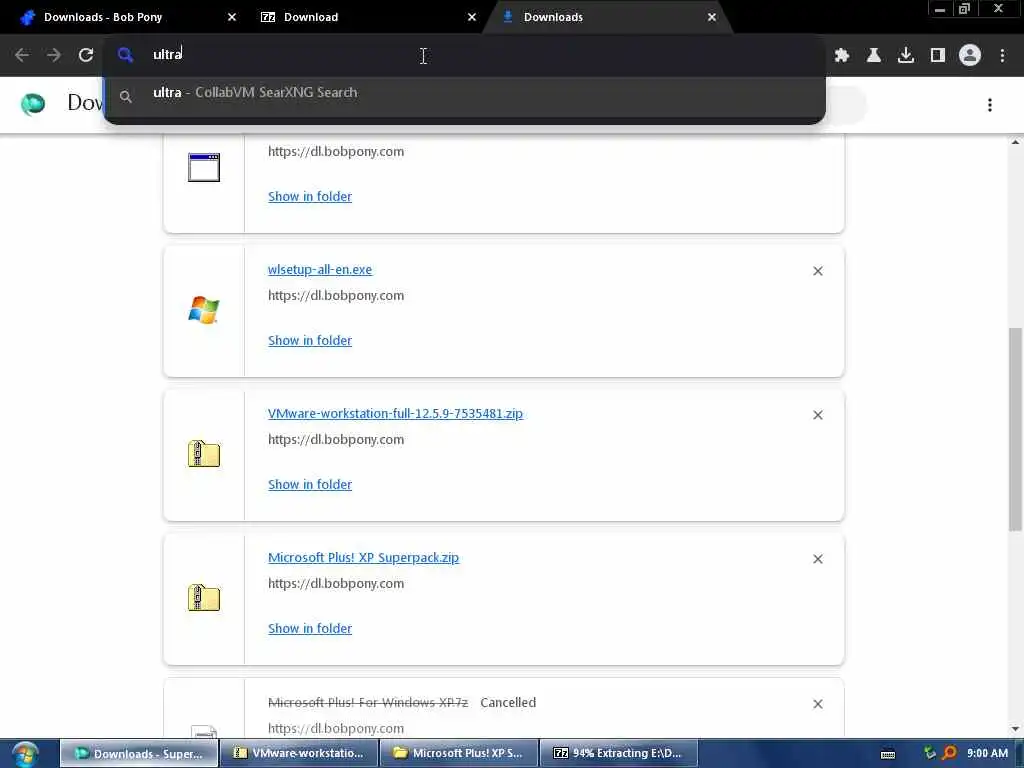Click https://dl.bobpony.com under Microsoft Plus! XP Superpack.zip
The image size is (1024, 768).
(336, 584)
